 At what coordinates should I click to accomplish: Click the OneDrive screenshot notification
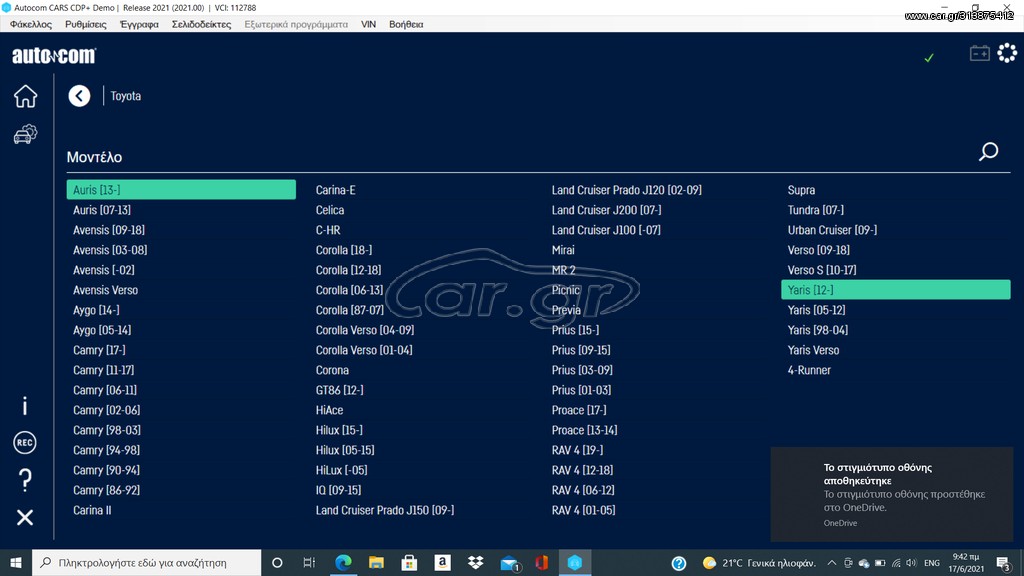891,494
